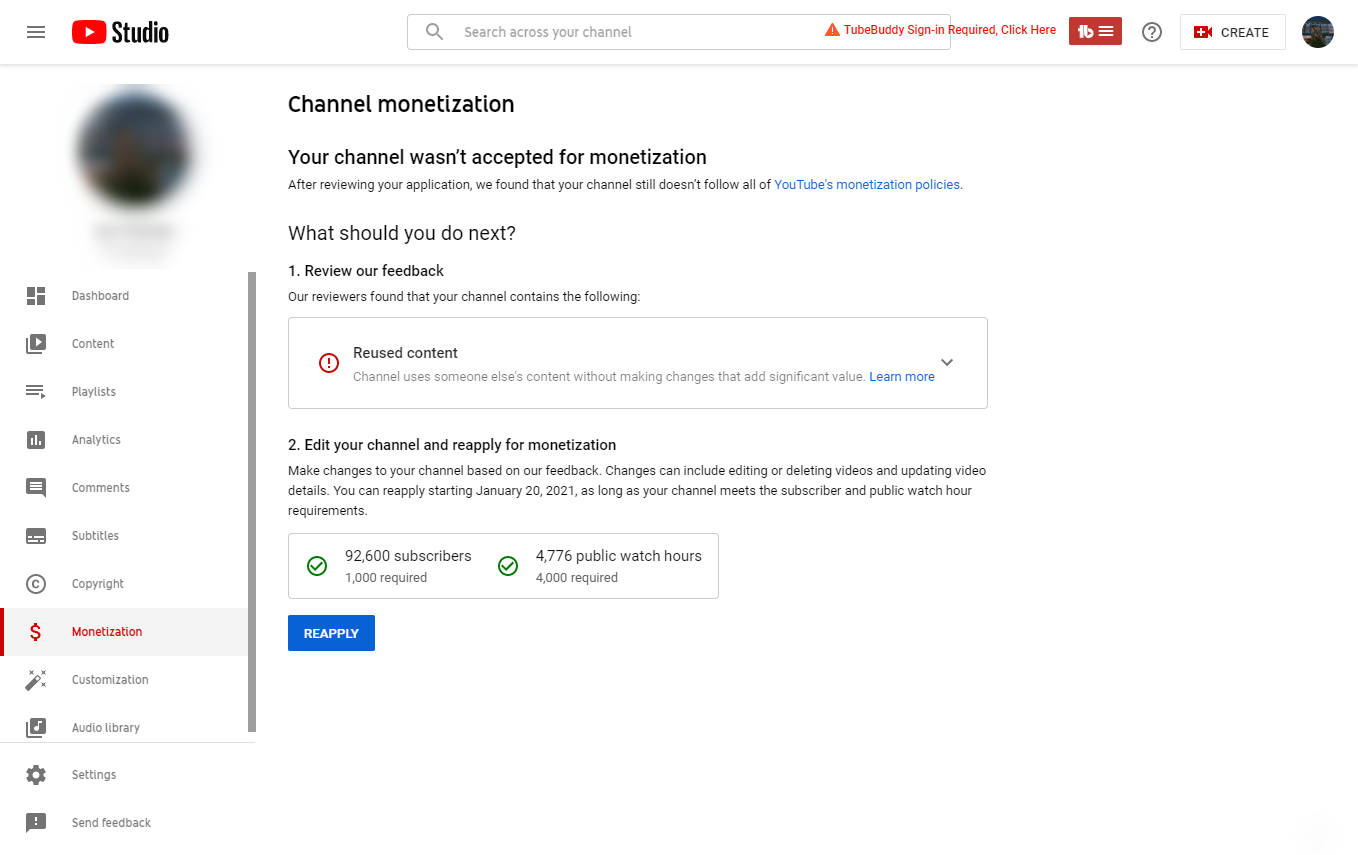Expand the Reused content chevron

pos(947,362)
